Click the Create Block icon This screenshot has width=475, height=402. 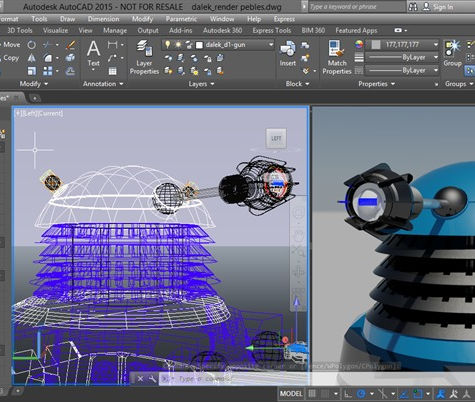(305, 45)
